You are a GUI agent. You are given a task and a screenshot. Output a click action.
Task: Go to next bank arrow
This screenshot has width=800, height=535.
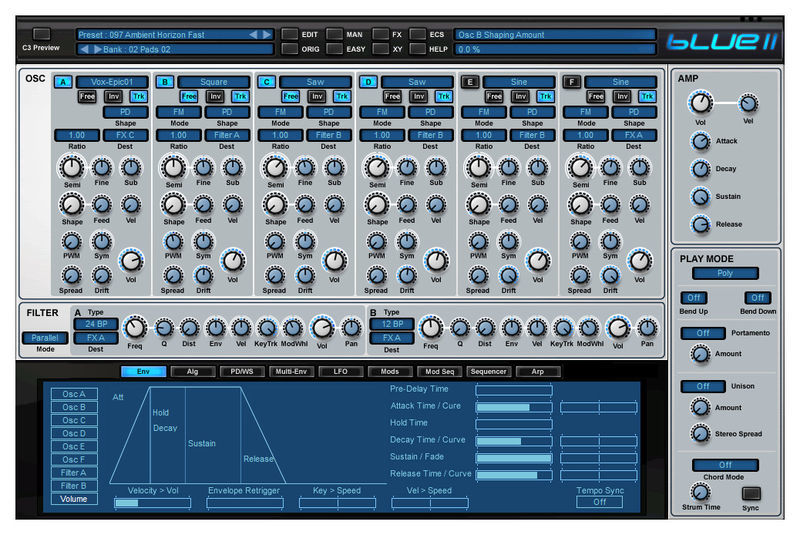click(x=98, y=49)
